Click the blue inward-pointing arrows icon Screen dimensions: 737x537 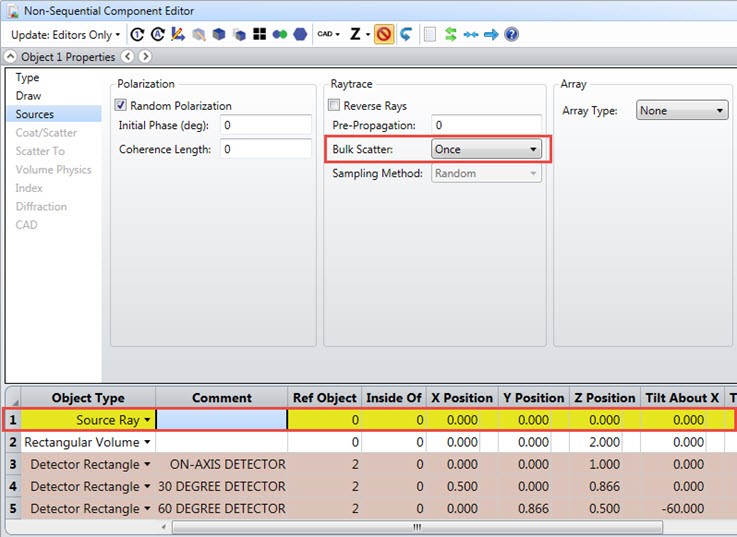(470, 34)
